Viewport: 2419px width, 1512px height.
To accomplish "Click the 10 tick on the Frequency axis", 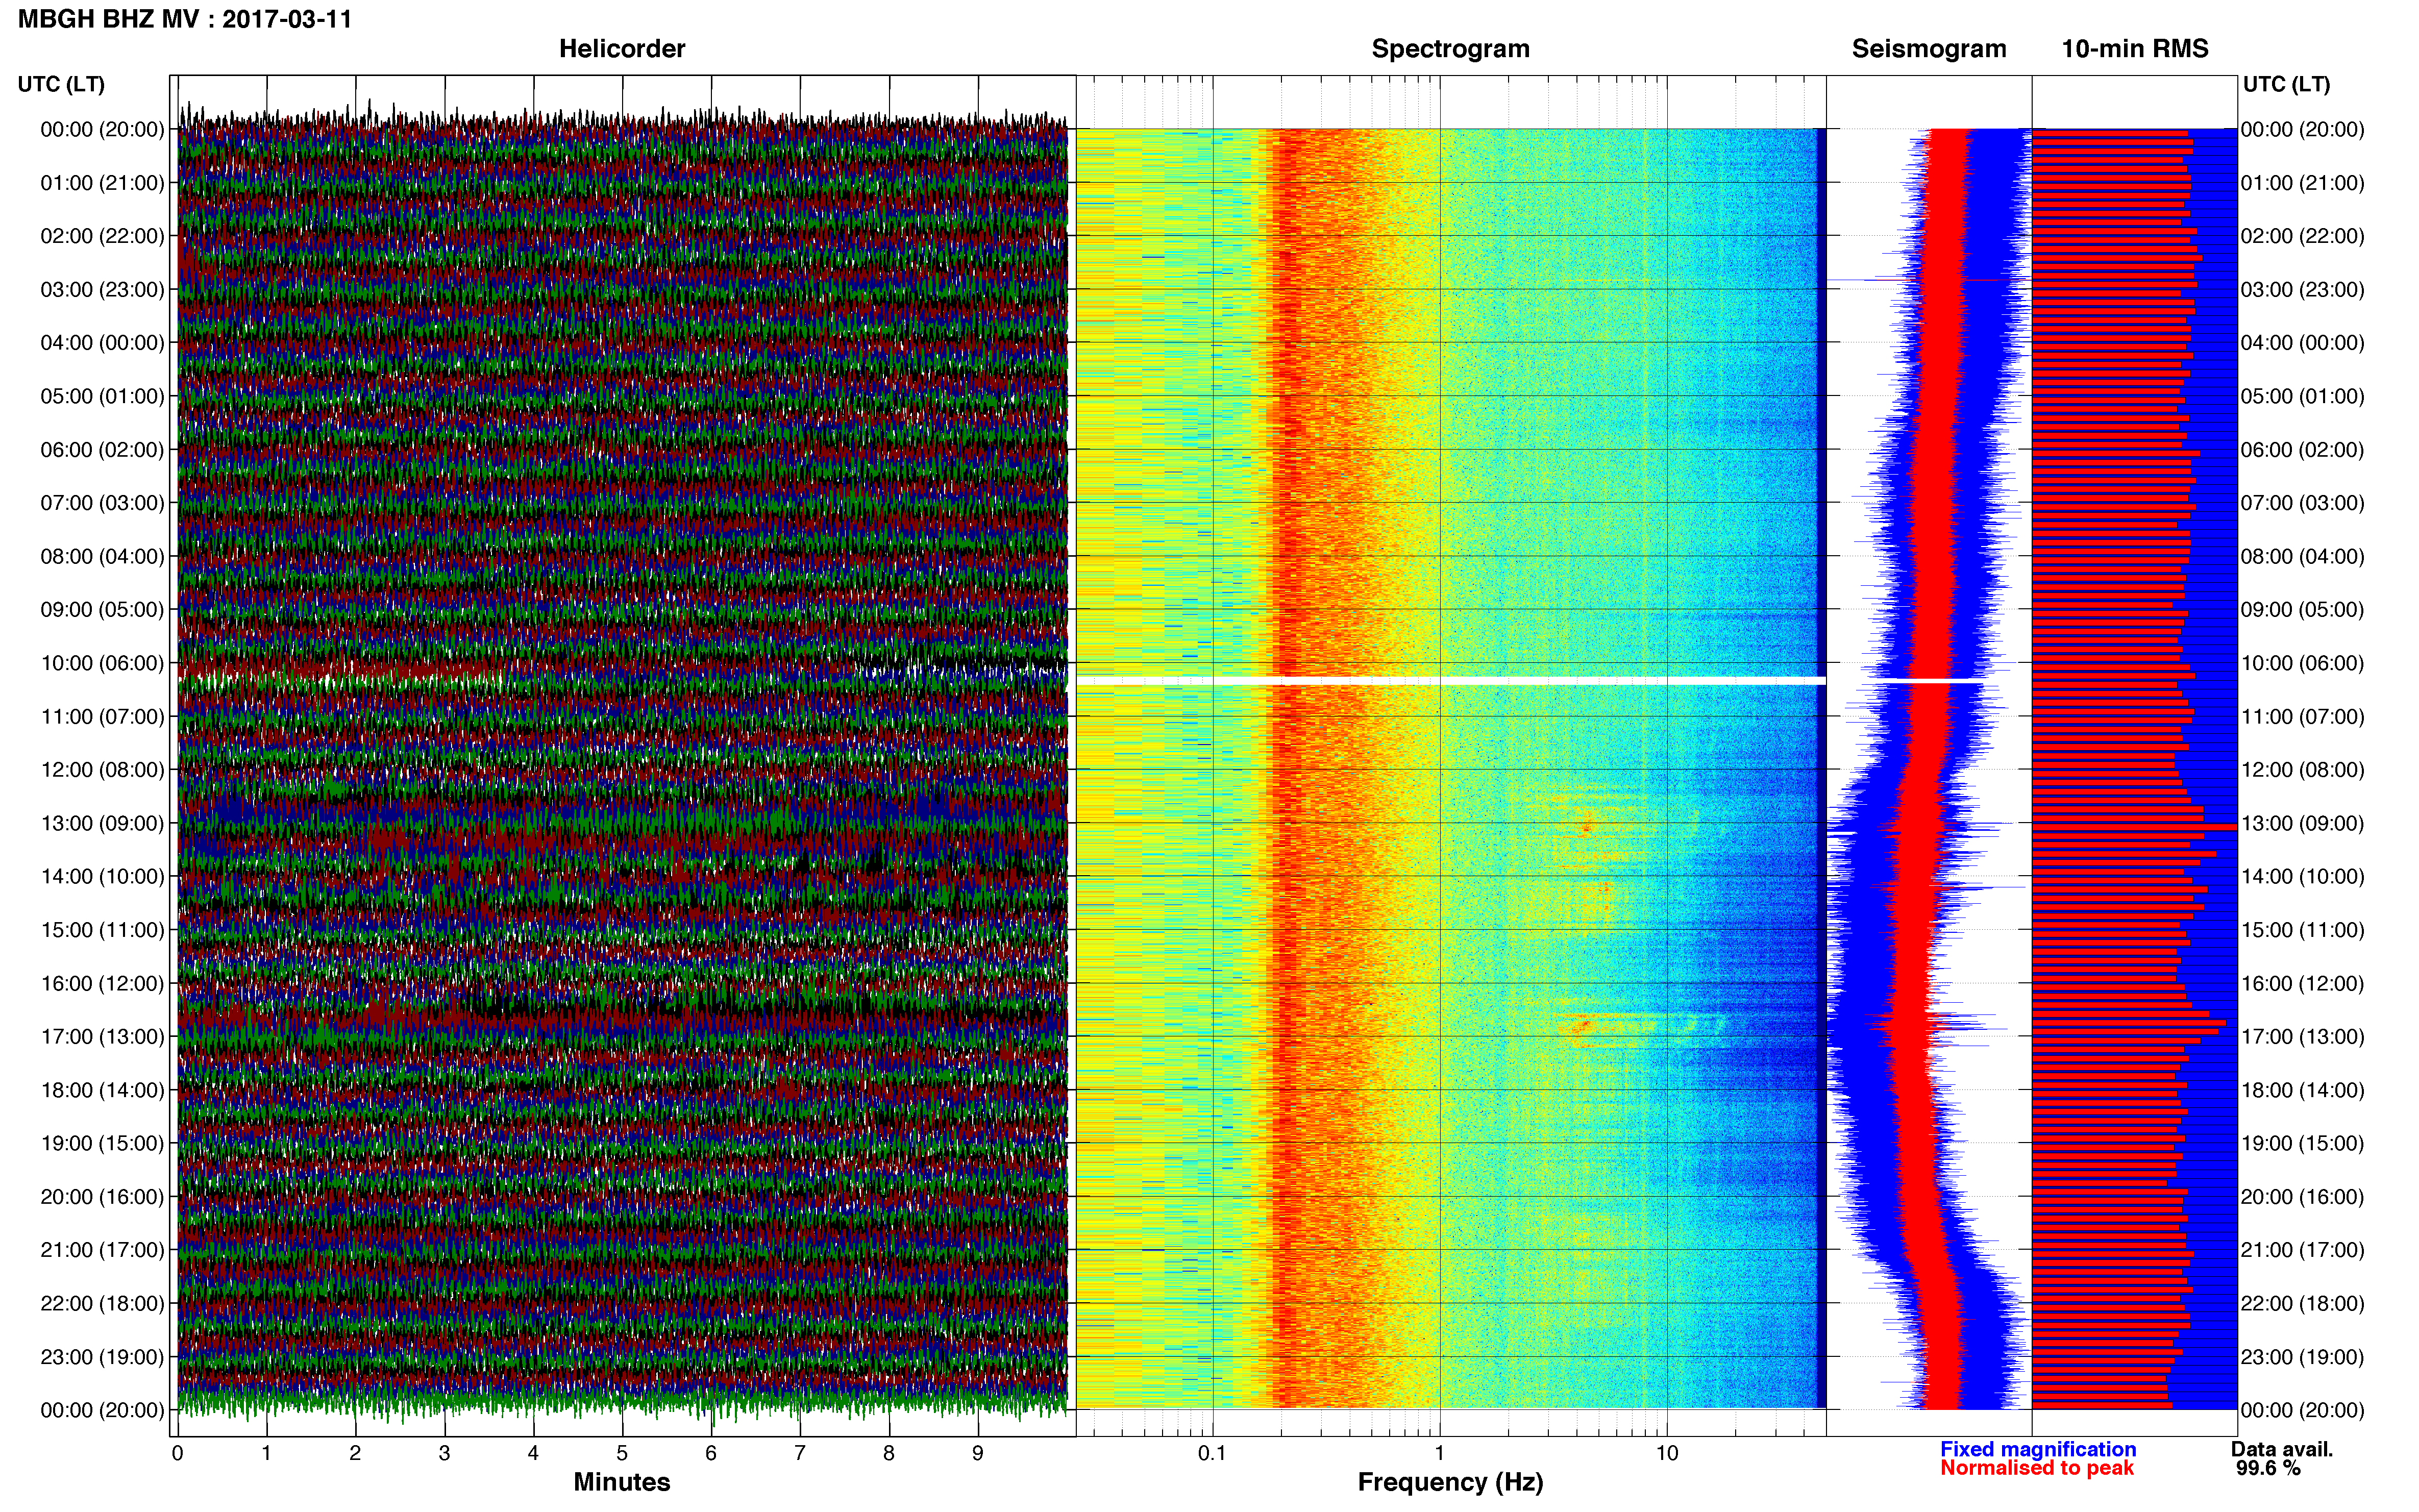I will pyautogui.click(x=1667, y=1453).
